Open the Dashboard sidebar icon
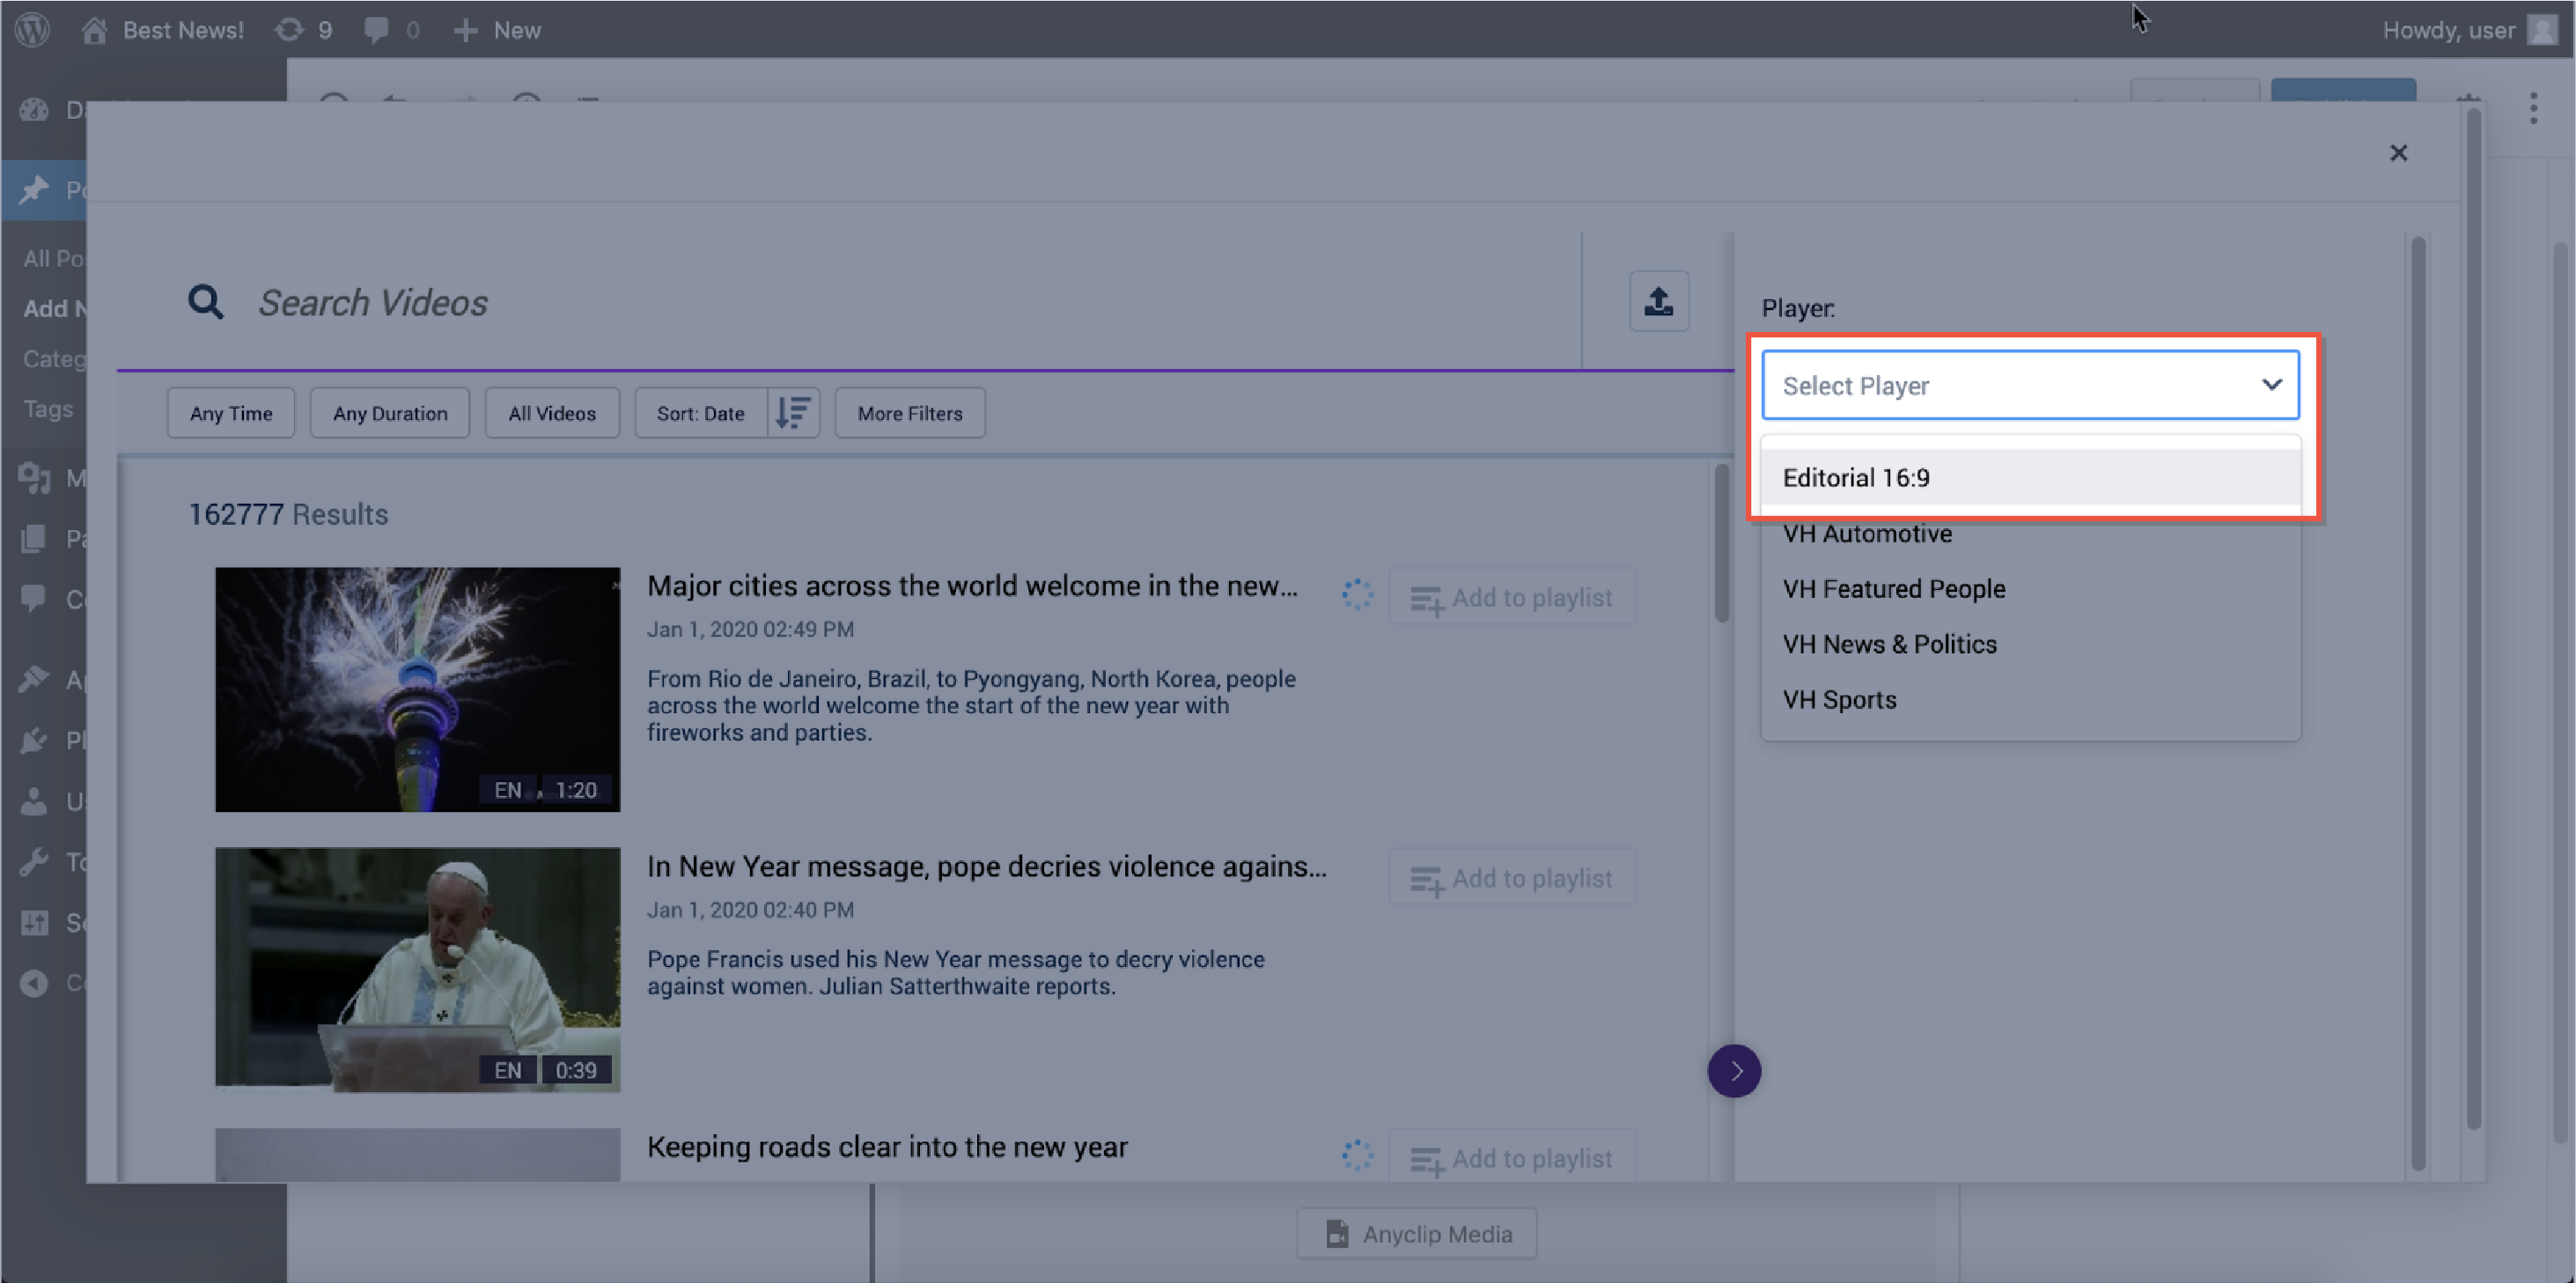This screenshot has height=1283, width=2576. [33, 110]
